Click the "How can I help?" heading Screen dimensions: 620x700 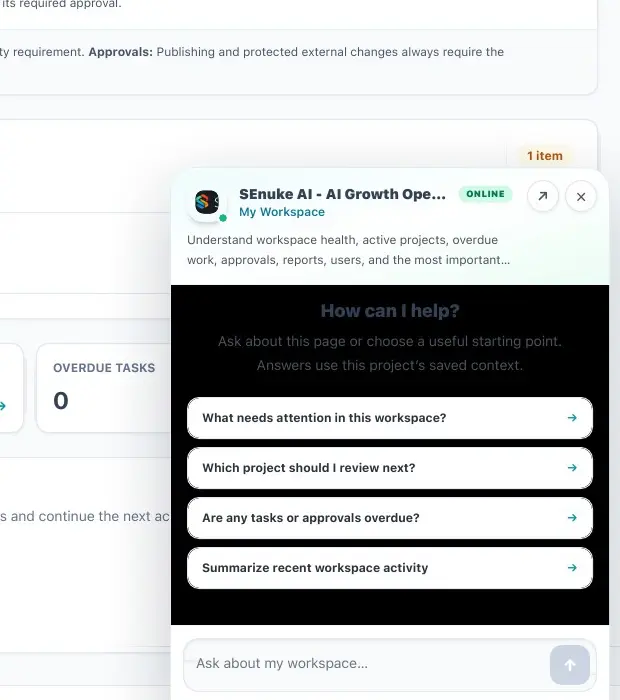pos(390,311)
